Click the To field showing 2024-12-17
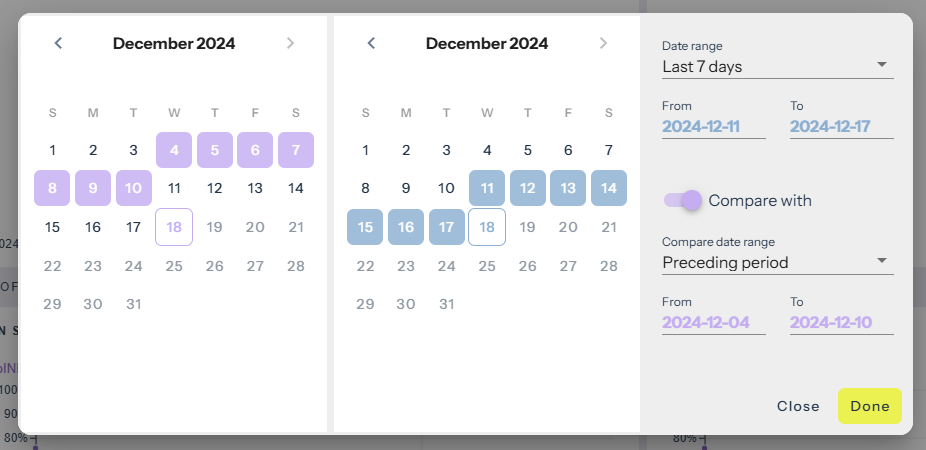 tap(841, 127)
